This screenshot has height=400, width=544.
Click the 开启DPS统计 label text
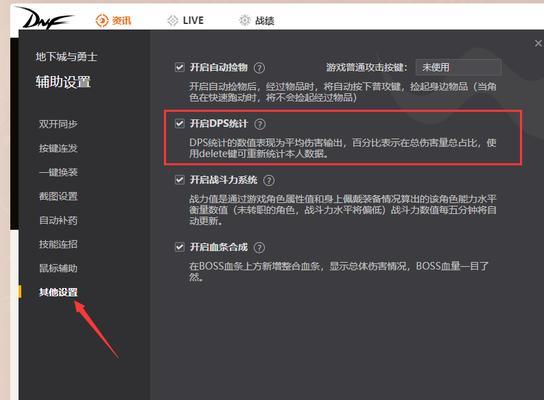coord(219,124)
